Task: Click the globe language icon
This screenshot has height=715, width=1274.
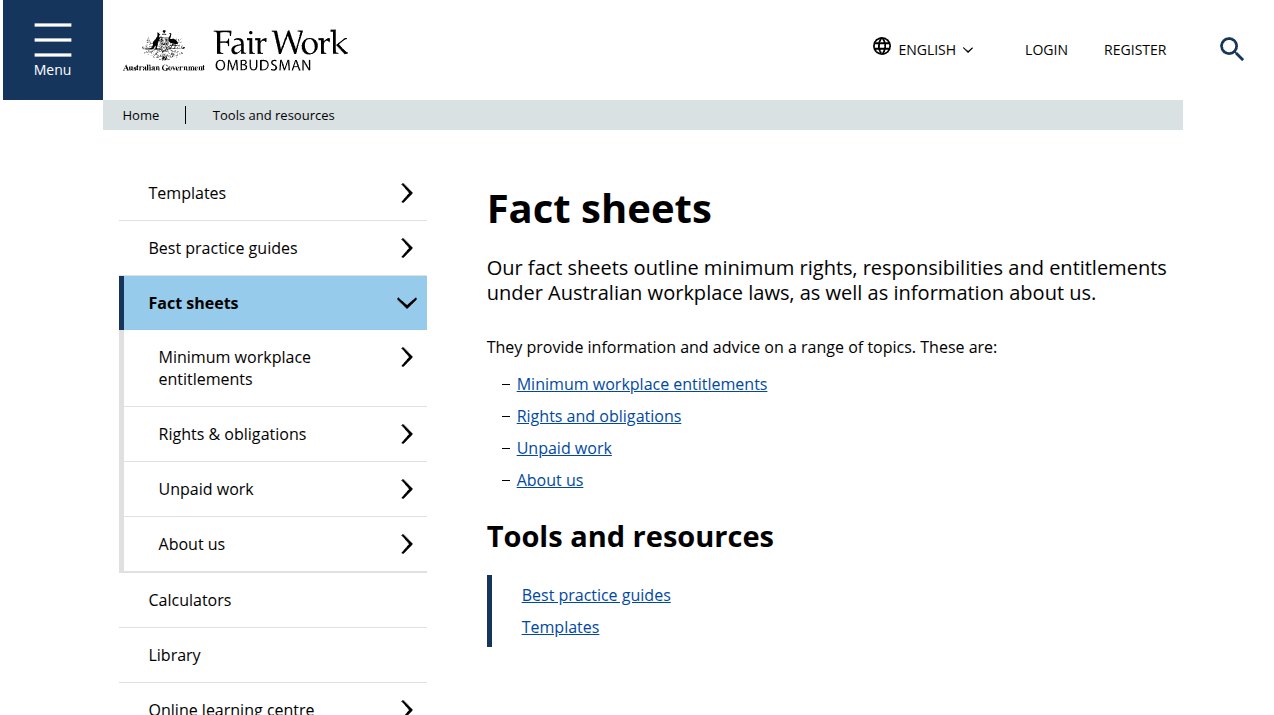Action: (x=881, y=47)
